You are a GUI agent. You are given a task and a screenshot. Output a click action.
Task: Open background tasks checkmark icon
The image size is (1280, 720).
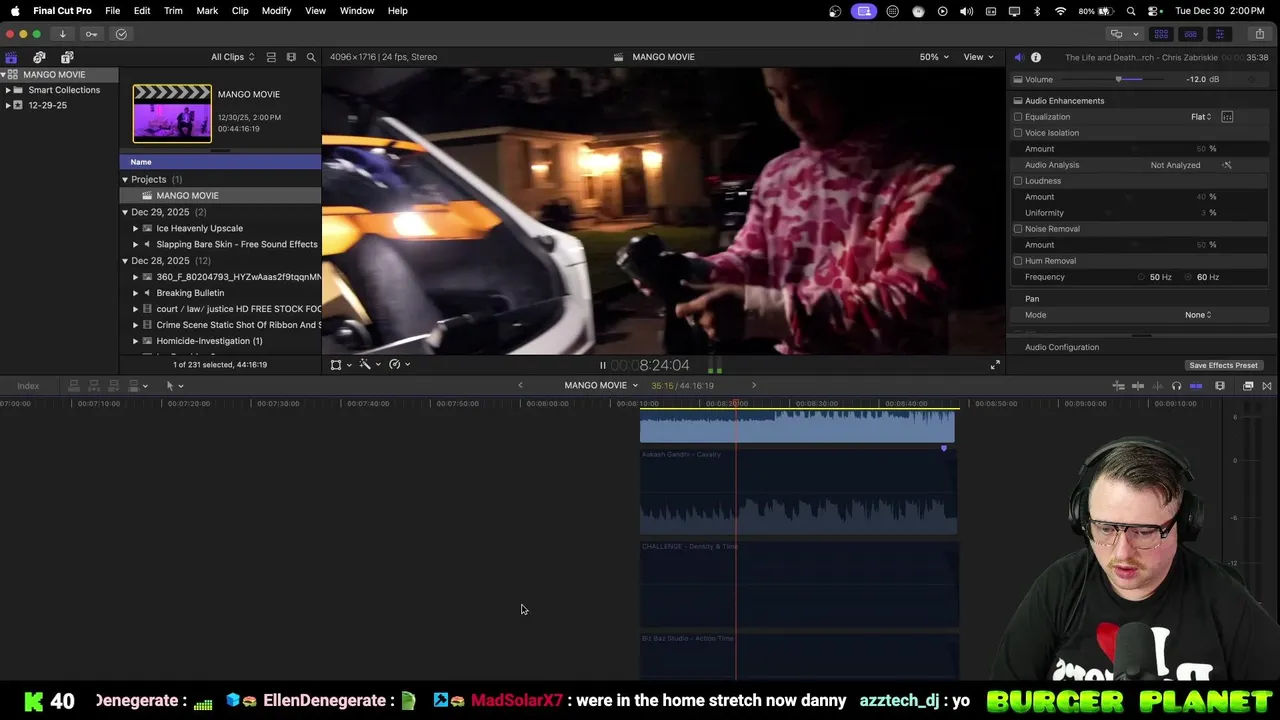coord(121,34)
